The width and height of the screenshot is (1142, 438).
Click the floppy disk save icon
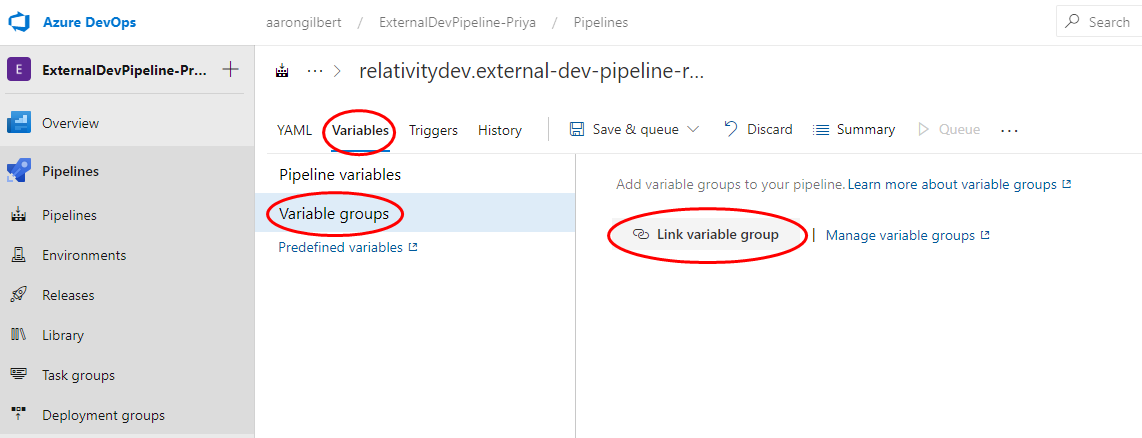(577, 129)
